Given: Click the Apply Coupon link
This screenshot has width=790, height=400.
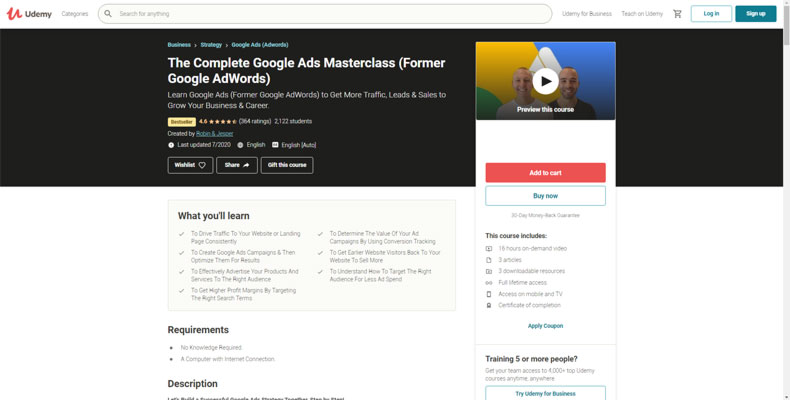Looking at the screenshot, I should point(546,326).
